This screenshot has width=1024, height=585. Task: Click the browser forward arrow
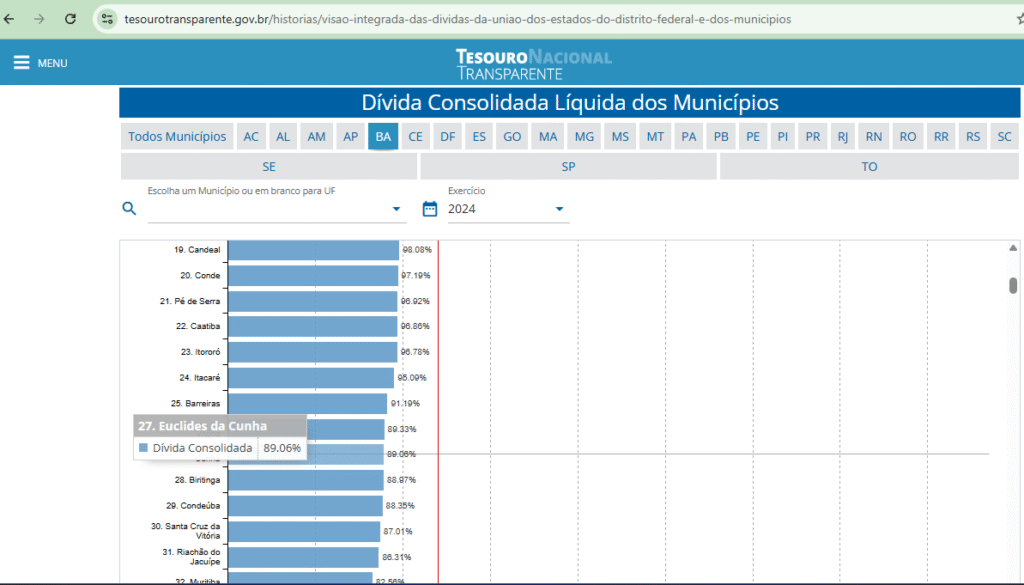pos(39,19)
